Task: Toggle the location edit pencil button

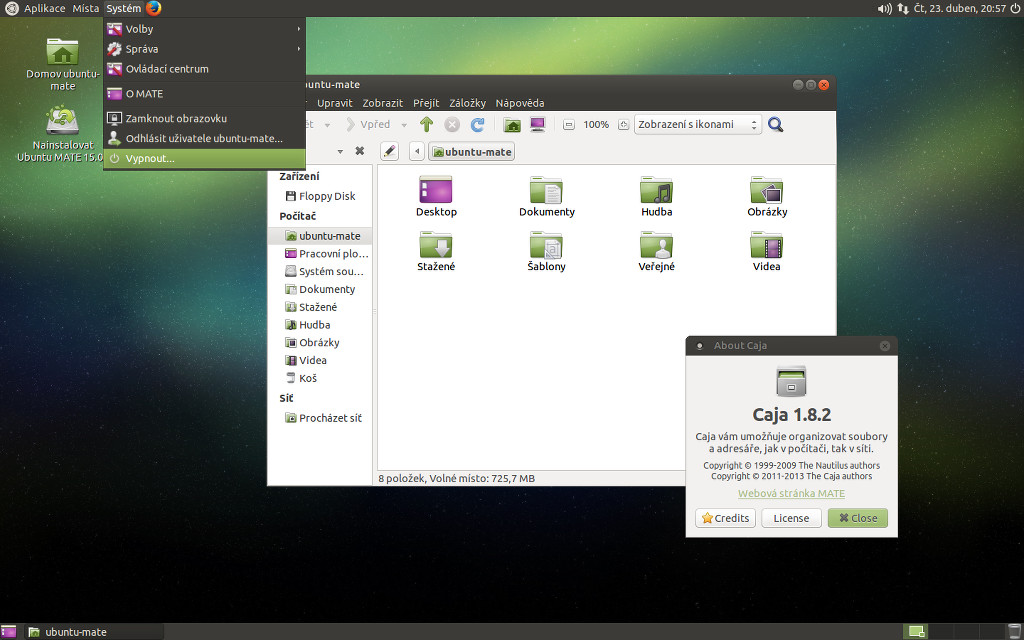Action: pos(389,152)
